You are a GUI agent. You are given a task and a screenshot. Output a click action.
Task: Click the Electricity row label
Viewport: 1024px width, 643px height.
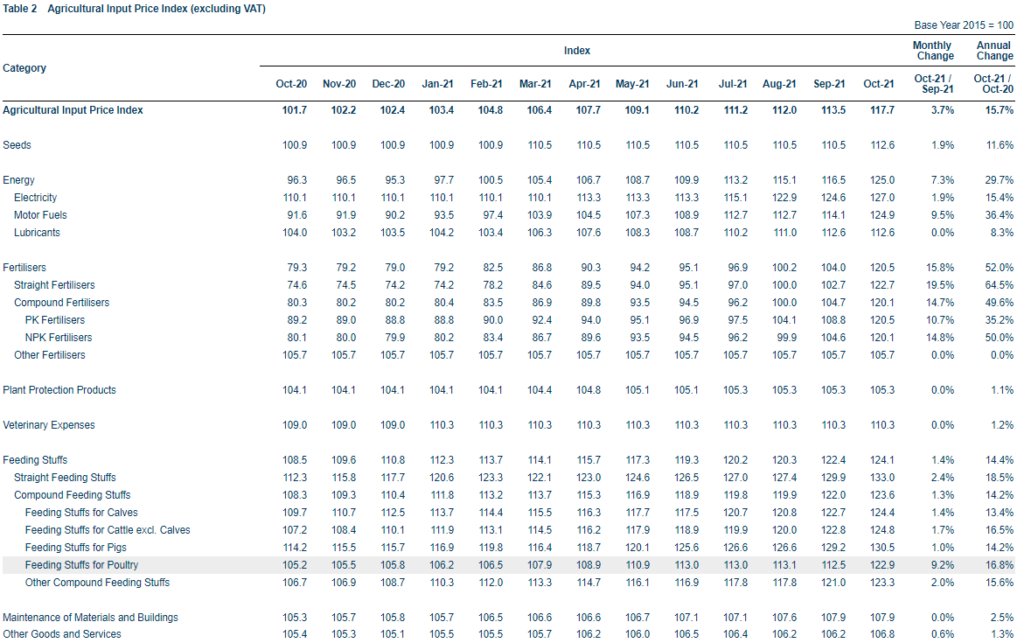37,198
